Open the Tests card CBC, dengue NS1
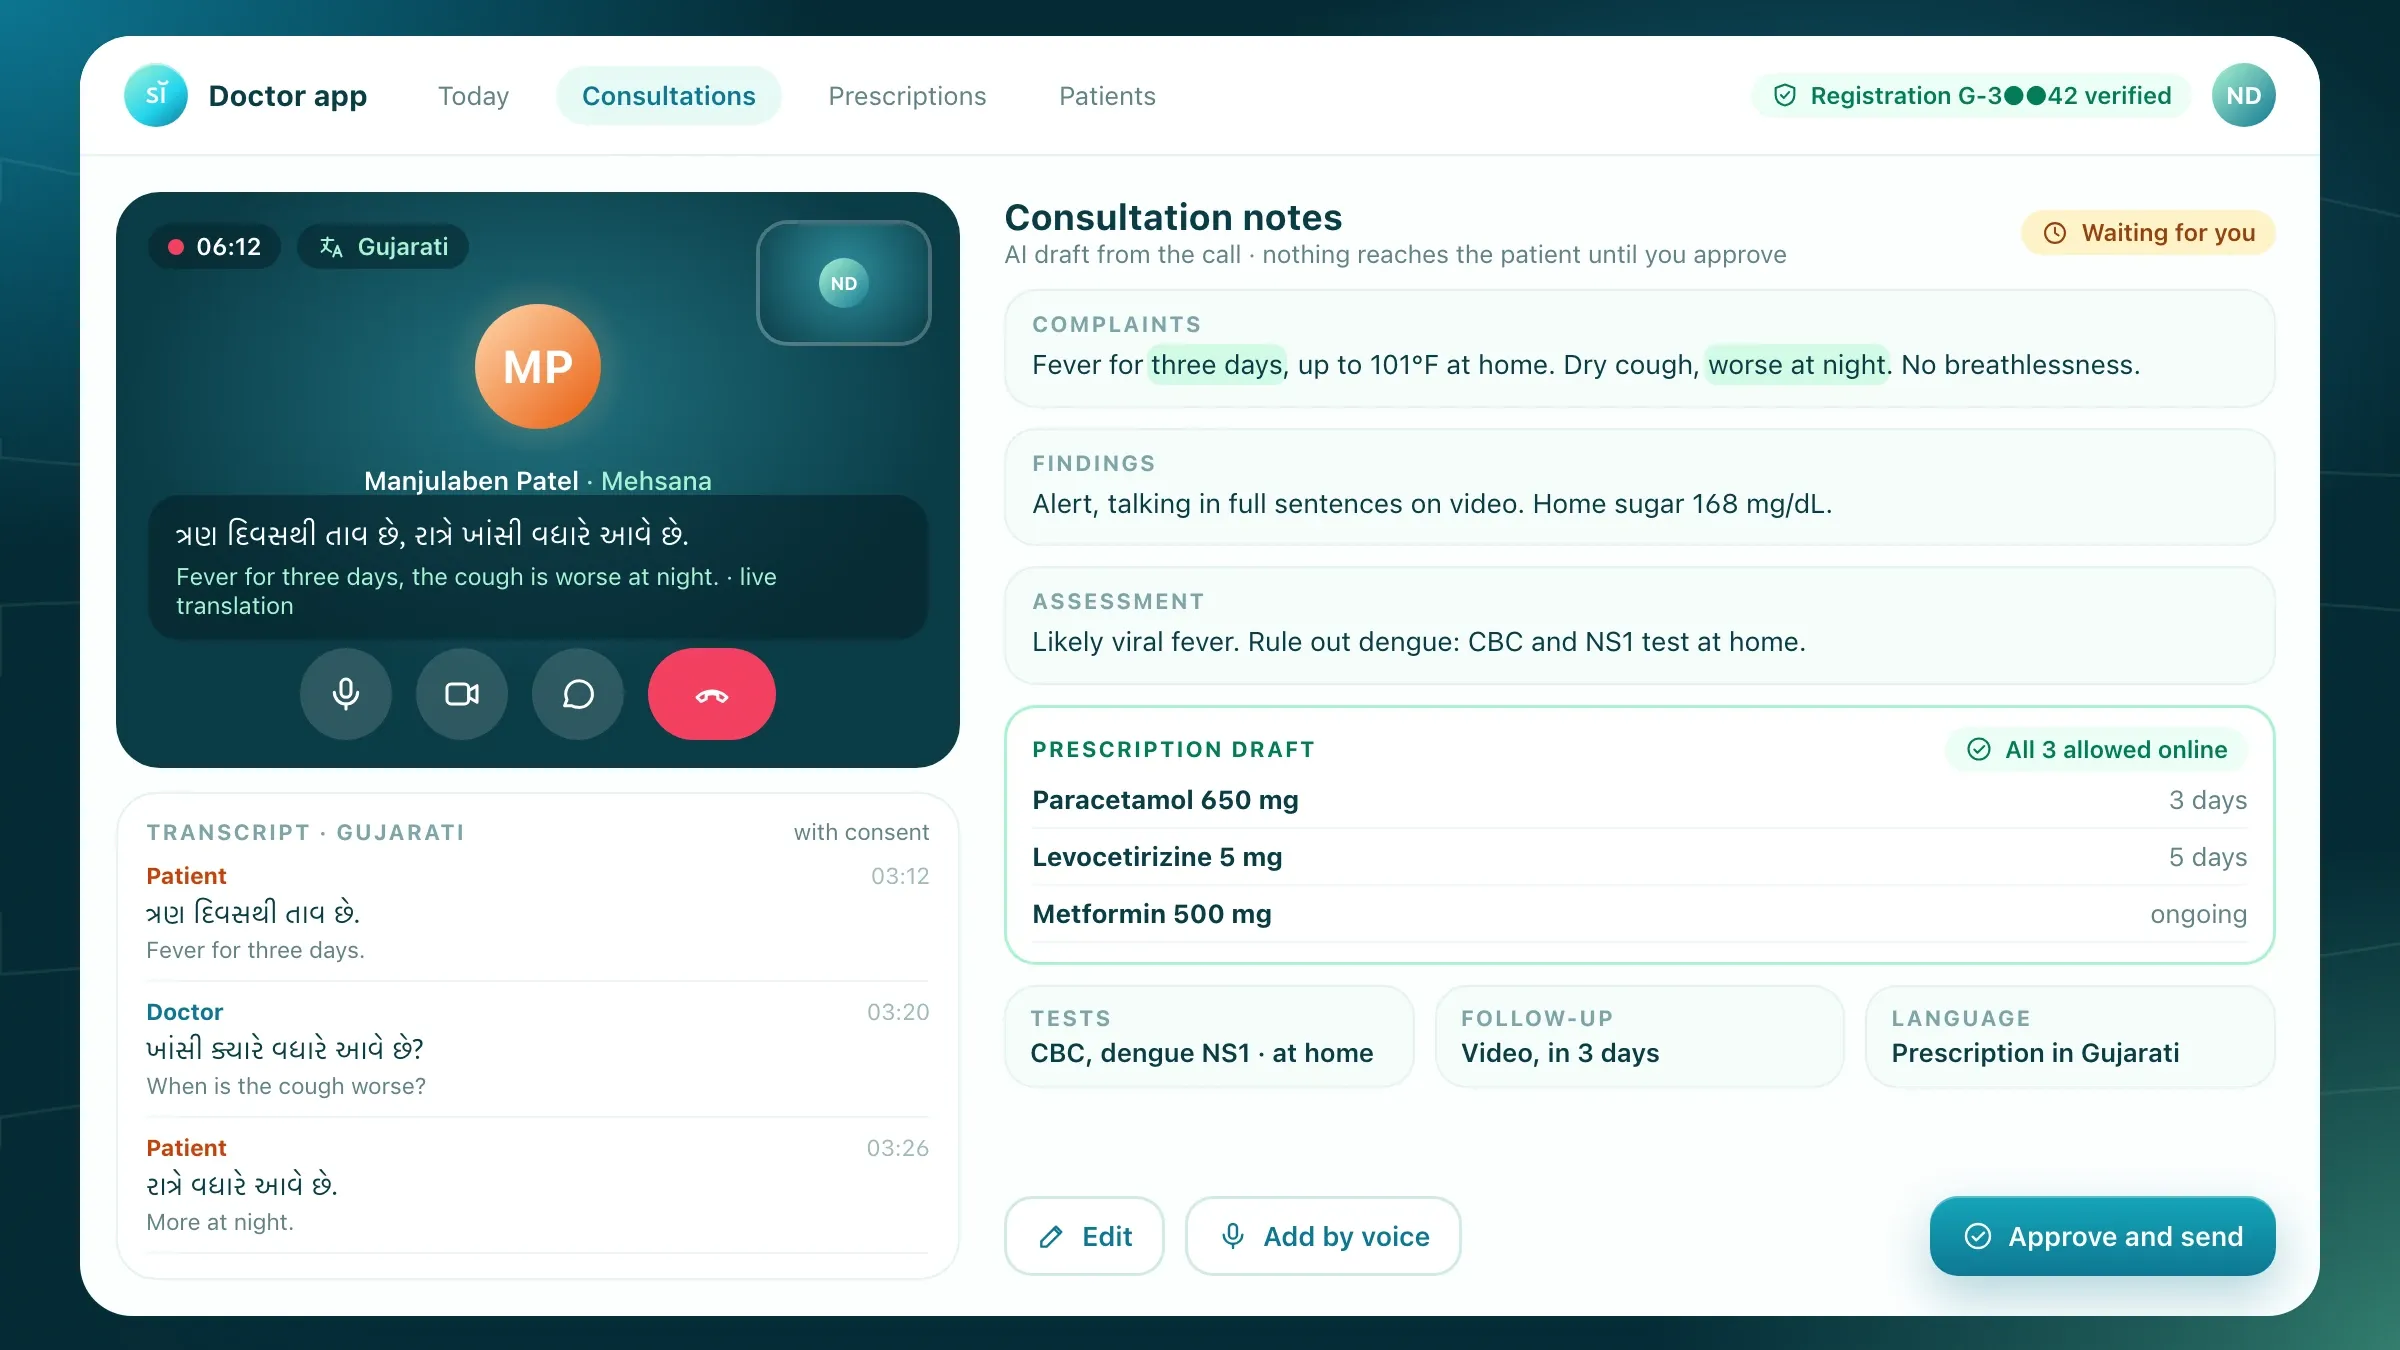The image size is (2400, 1350). pyautogui.click(x=1209, y=1036)
